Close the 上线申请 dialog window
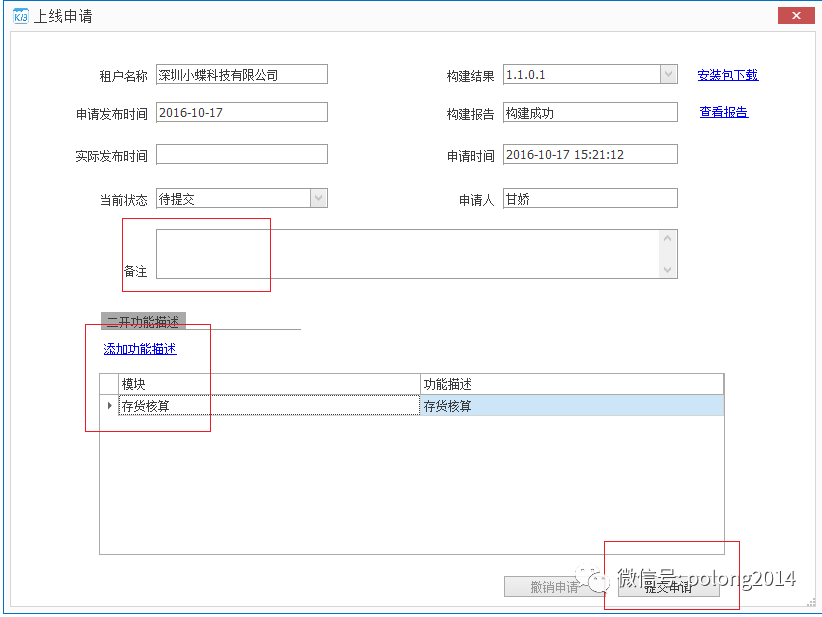822x617 pixels. [x=795, y=15]
